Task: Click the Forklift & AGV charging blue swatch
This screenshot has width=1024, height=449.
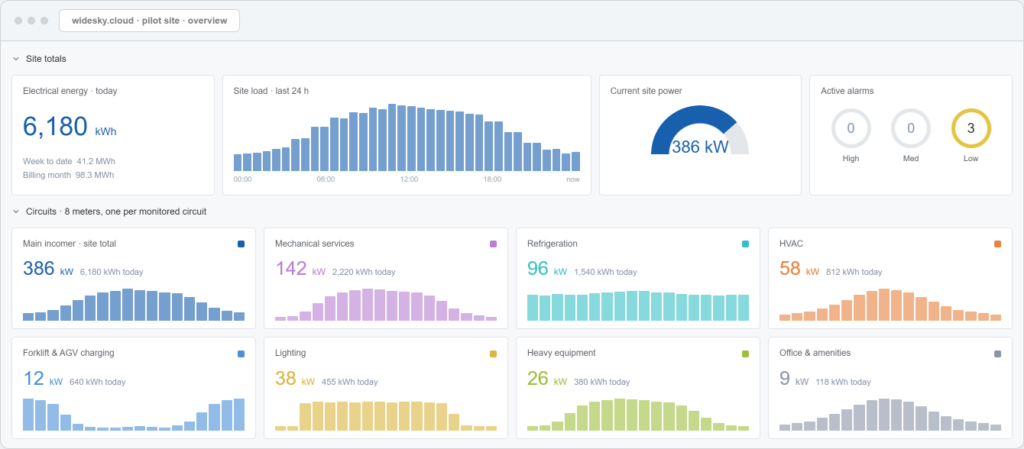Action: (x=242, y=354)
